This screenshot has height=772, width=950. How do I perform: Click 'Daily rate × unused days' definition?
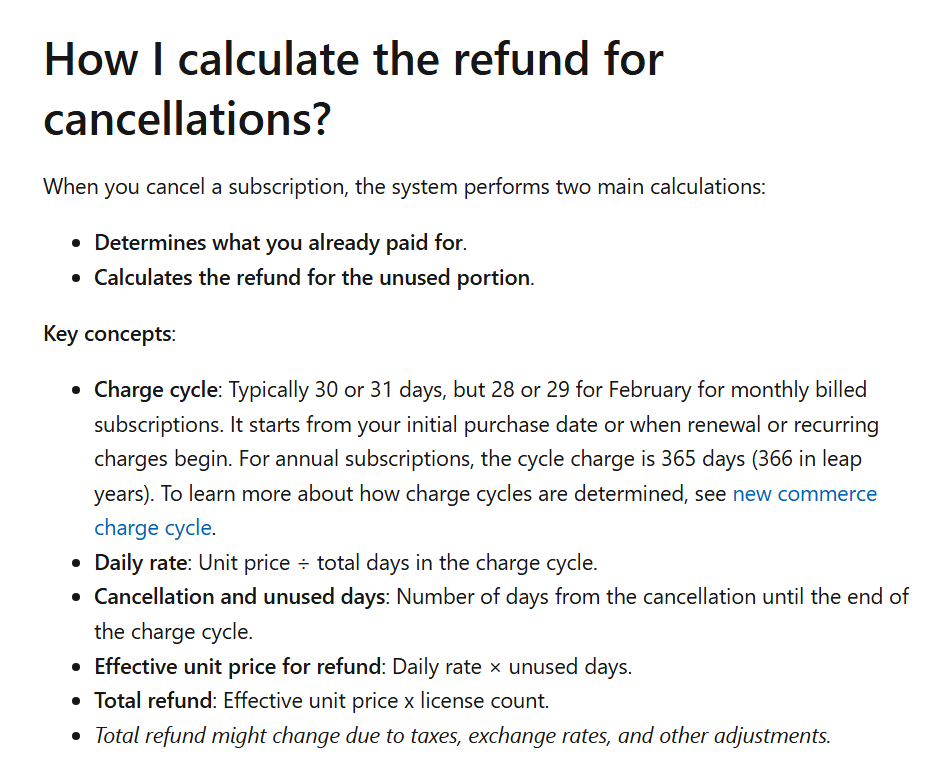click(x=512, y=667)
